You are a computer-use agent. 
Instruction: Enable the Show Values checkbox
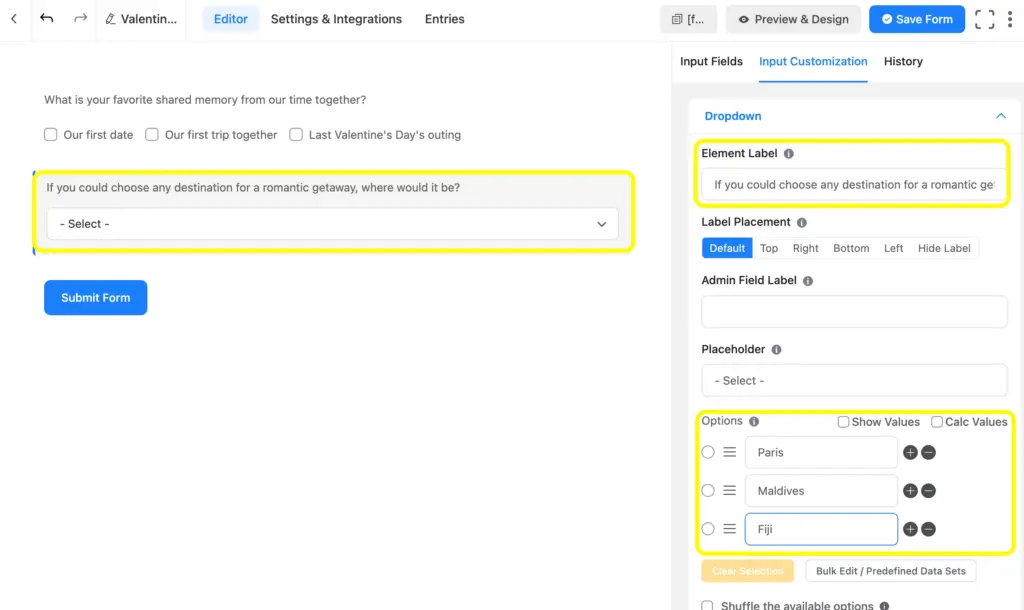[x=843, y=421]
